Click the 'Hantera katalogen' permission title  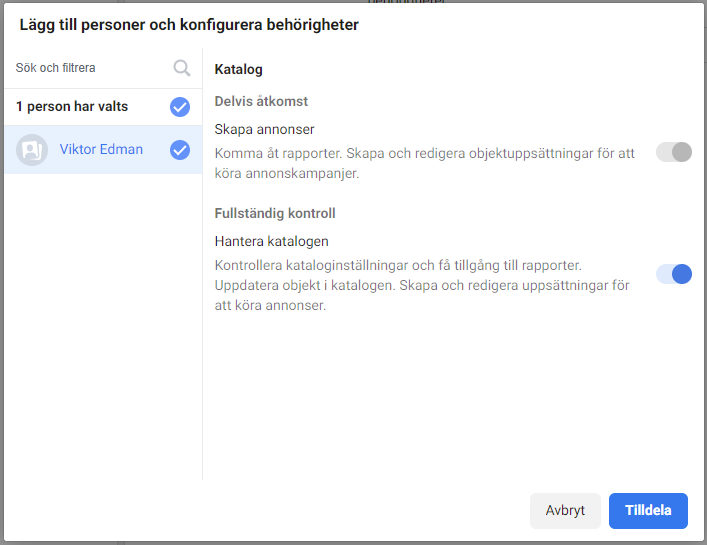pyautogui.click(x=271, y=241)
